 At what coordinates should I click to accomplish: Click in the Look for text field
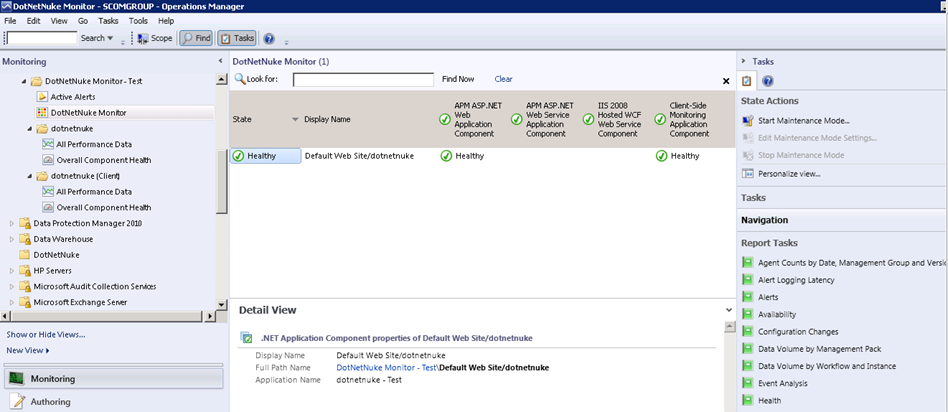coord(363,80)
